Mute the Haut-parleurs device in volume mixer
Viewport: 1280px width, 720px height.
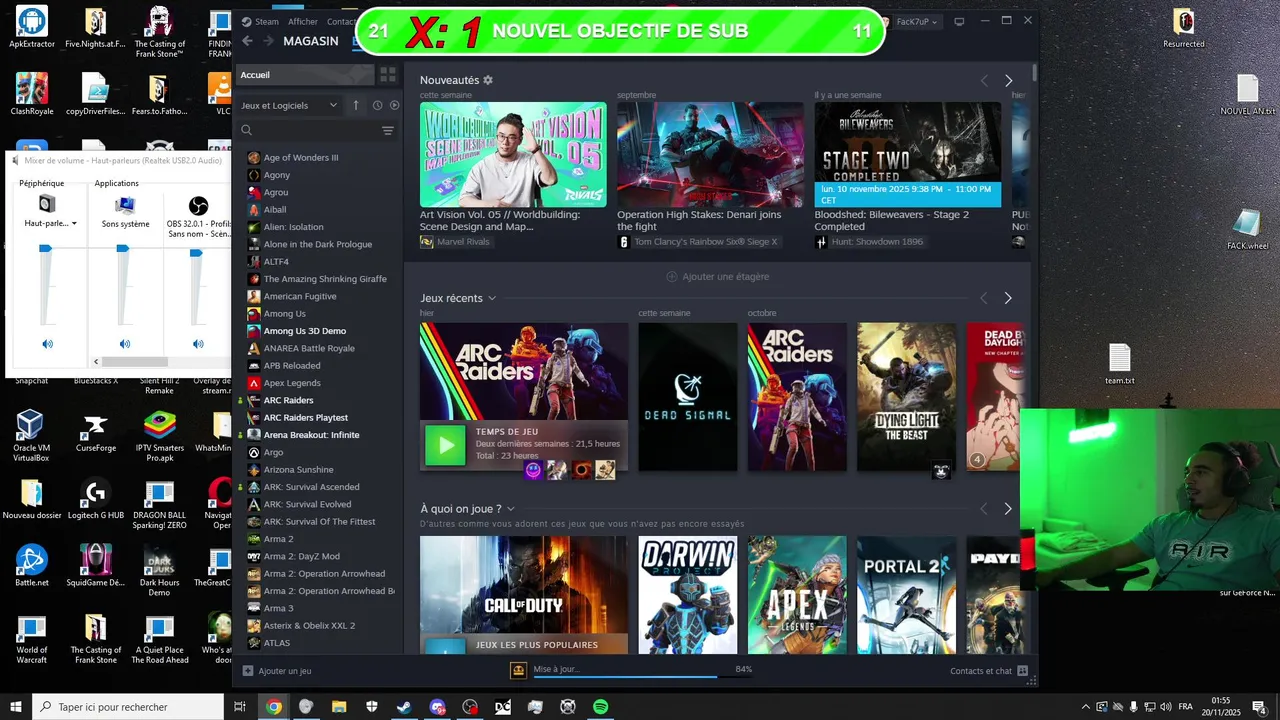point(47,344)
